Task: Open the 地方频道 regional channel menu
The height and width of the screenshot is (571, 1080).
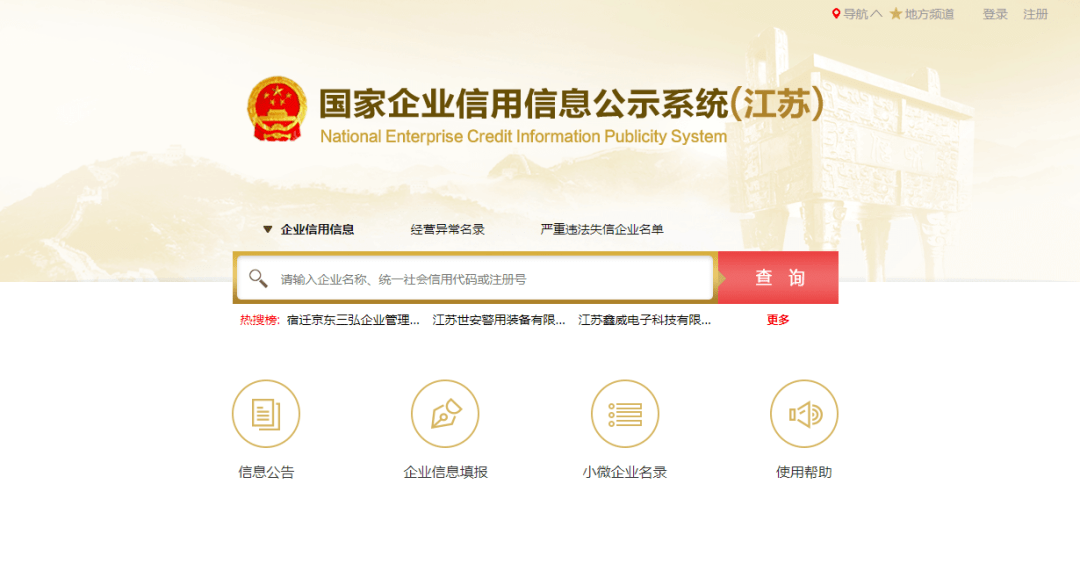Action: (928, 14)
